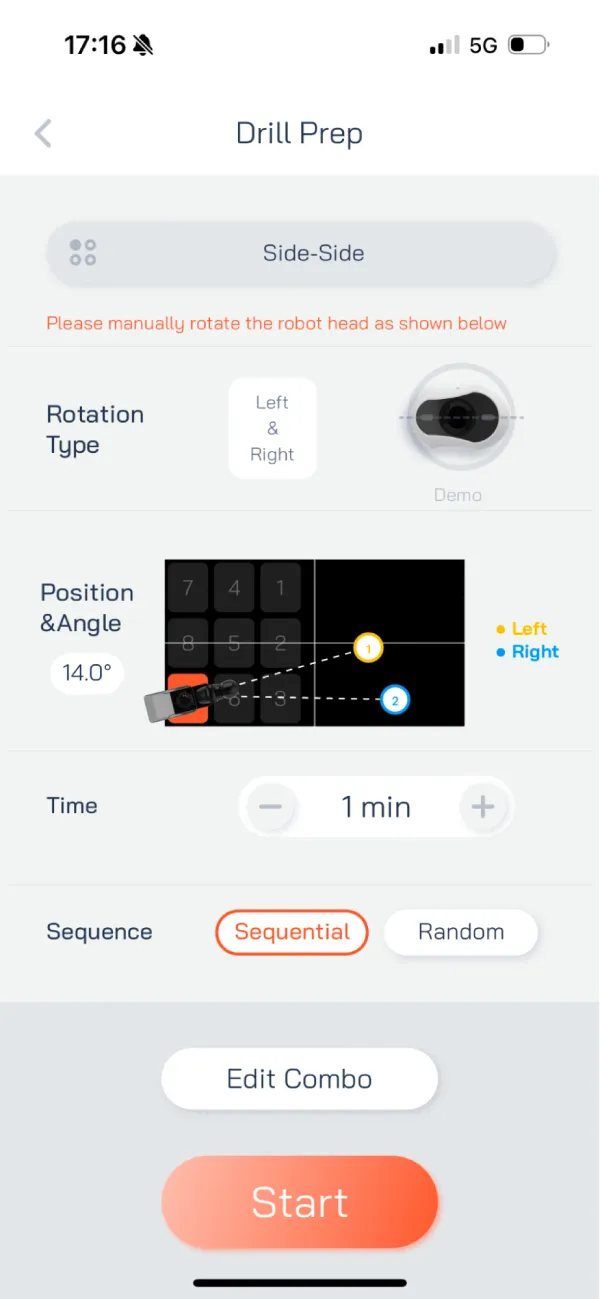The height and width of the screenshot is (1299, 600).
Task: Choose Random sequence mode
Action: (461, 932)
